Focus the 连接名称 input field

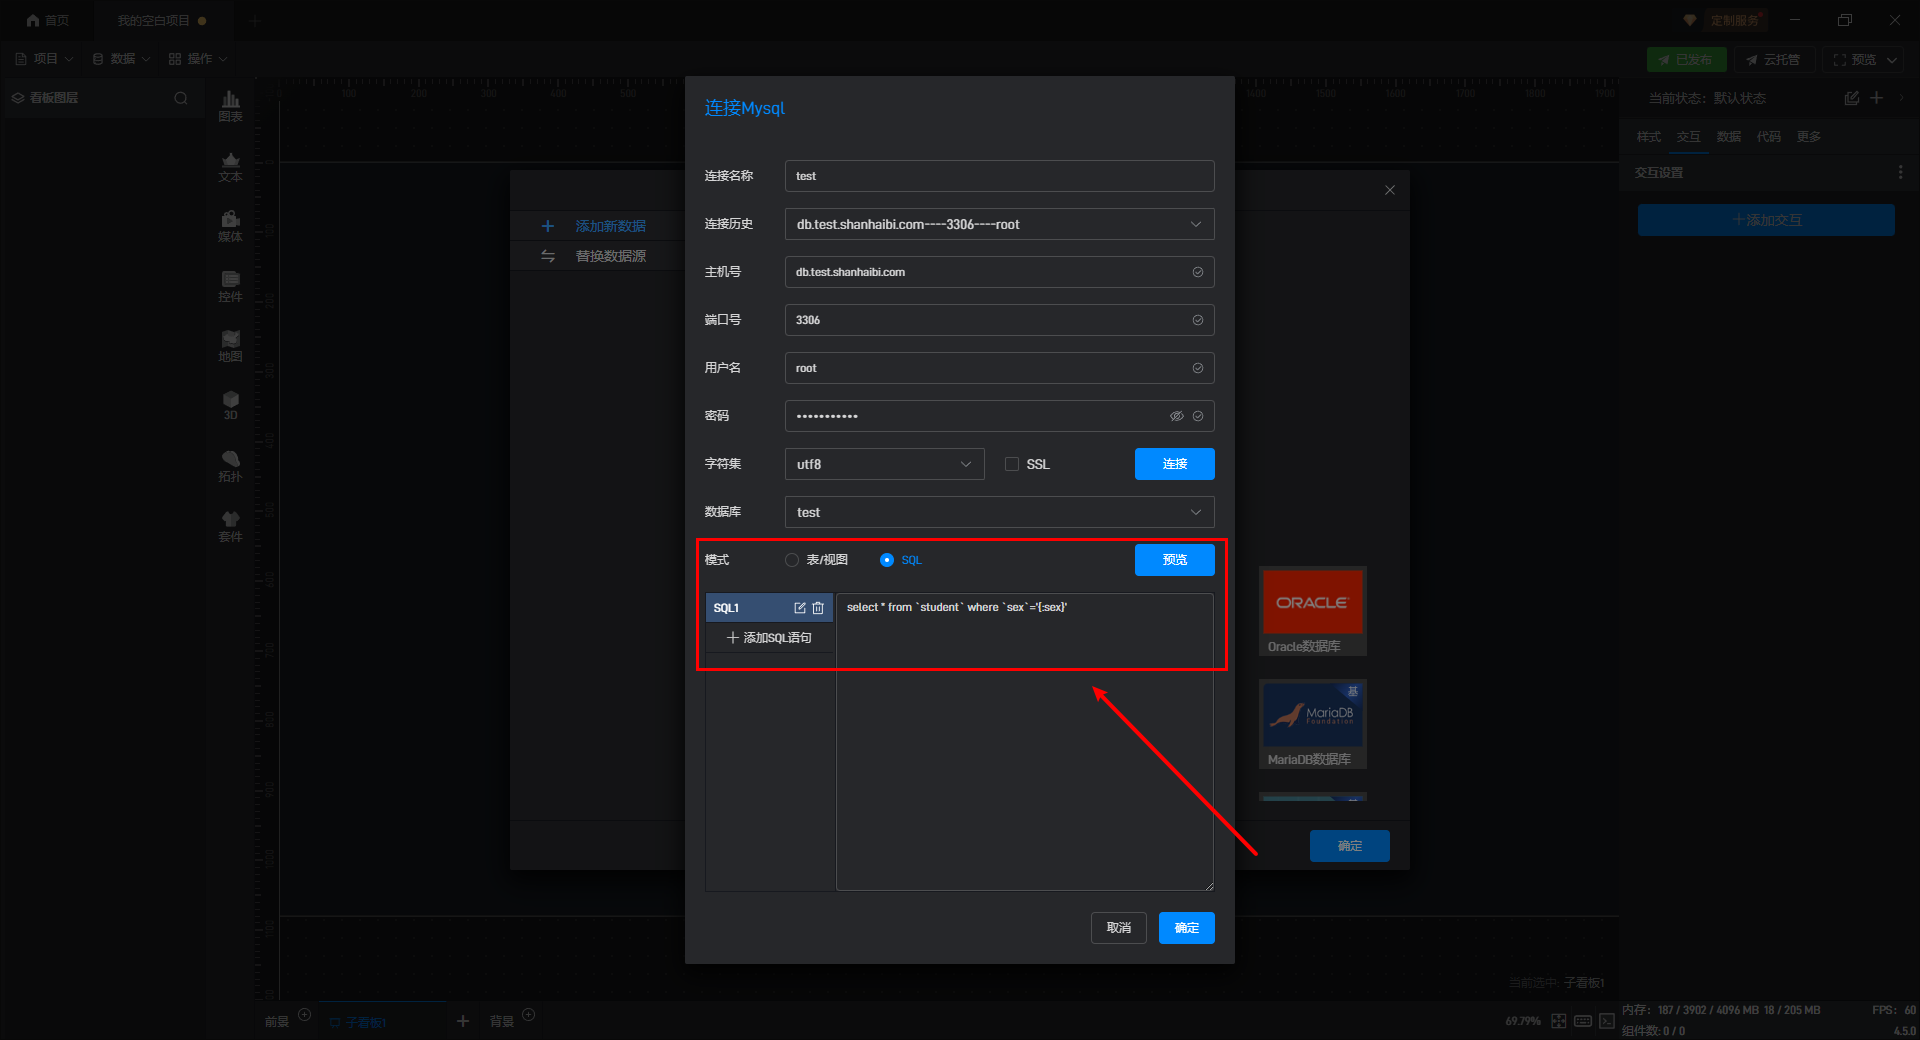click(1000, 176)
